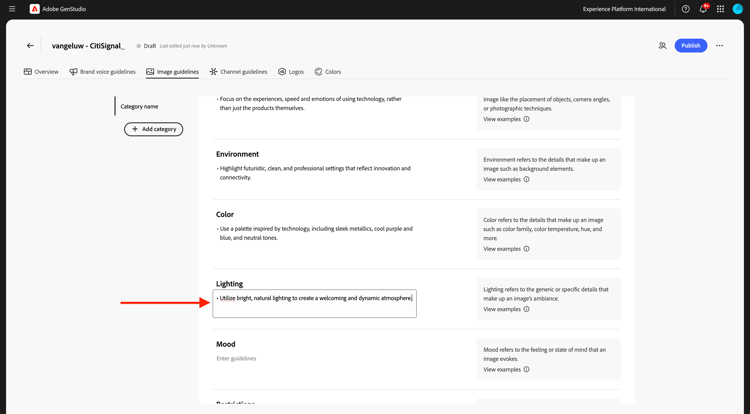Screen dimensions: 750x414
Task: Click the Adobe GenStudio logo
Action: (x=35, y=9)
